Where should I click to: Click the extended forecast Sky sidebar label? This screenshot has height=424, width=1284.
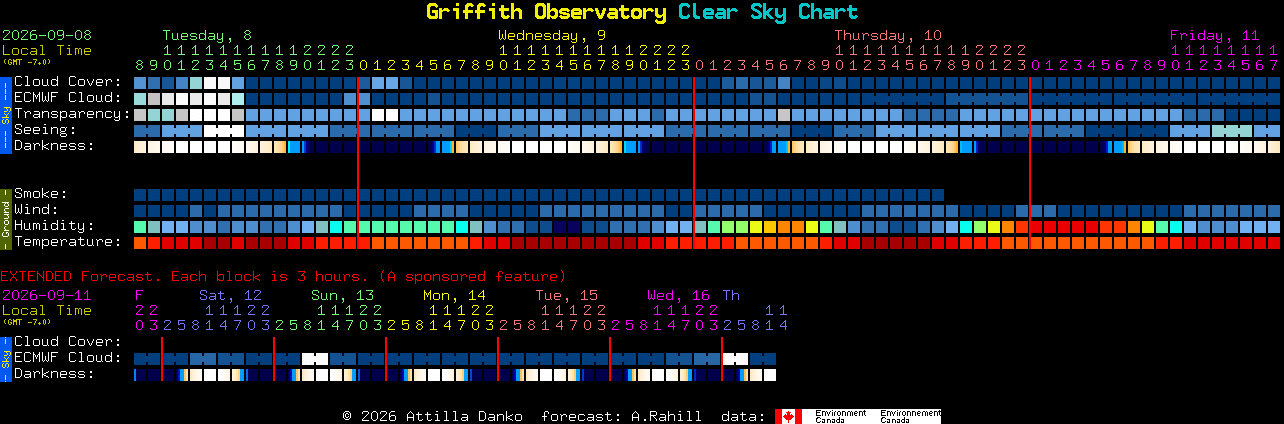click(x=5, y=357)
